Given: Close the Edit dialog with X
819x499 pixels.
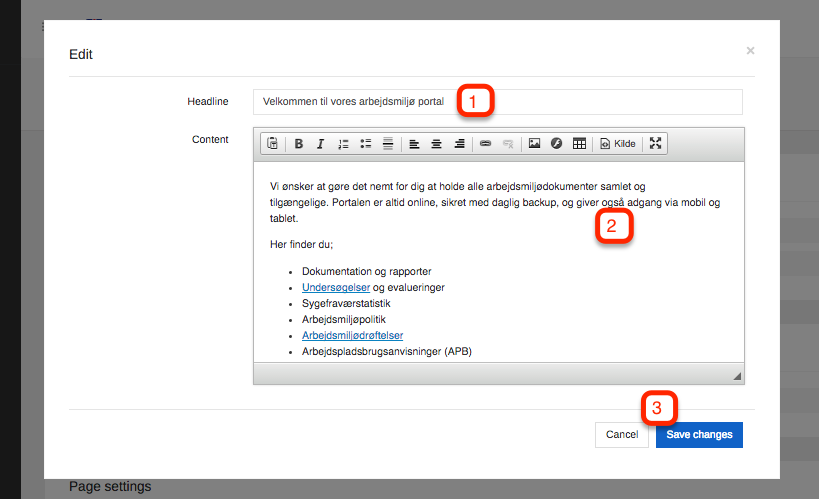Looking at the screenshot, I should (x=751, y=51).
